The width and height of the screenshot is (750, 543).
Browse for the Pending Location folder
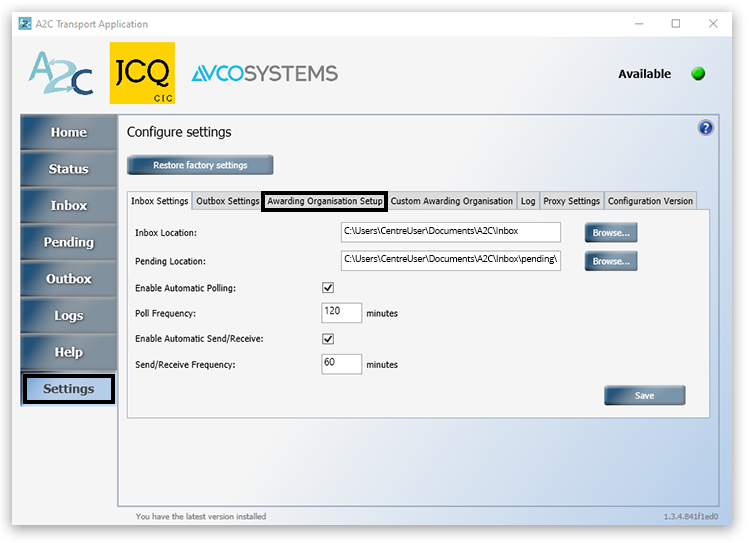(x=611, y=262)
